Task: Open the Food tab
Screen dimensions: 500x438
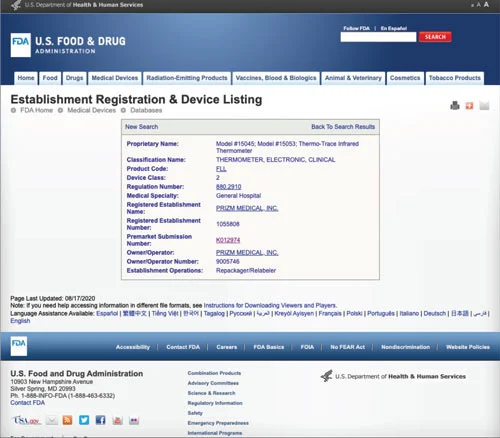Action: tap(50, 78)
